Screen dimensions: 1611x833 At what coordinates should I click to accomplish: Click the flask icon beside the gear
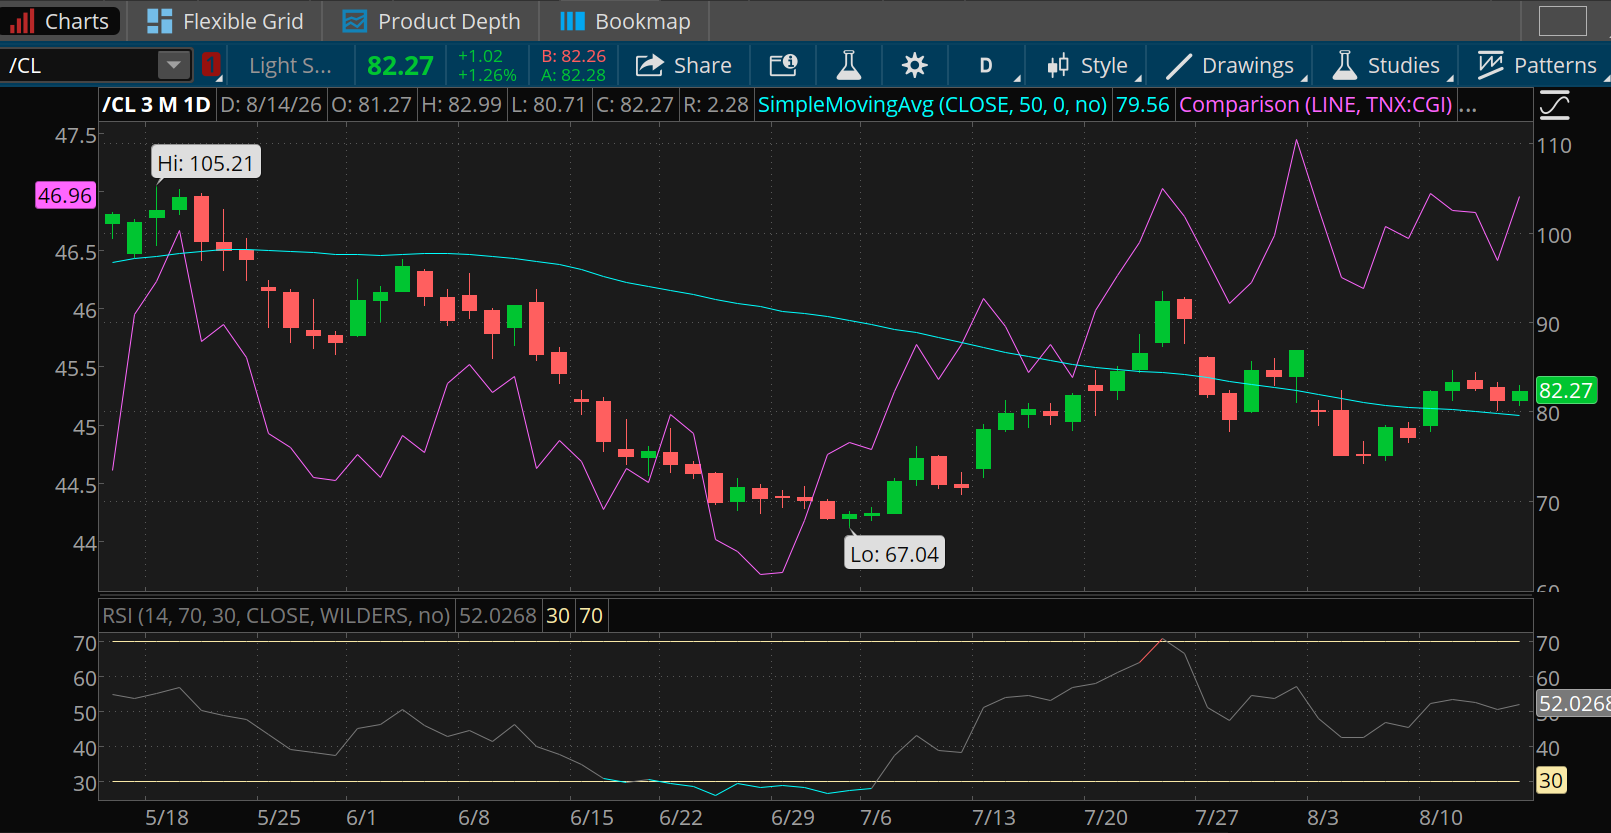(x=848, y=66)
